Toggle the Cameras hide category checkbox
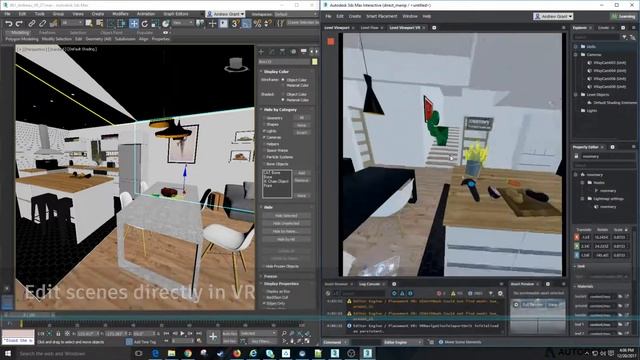Screen dimensions: 640x360 point(264,138)
